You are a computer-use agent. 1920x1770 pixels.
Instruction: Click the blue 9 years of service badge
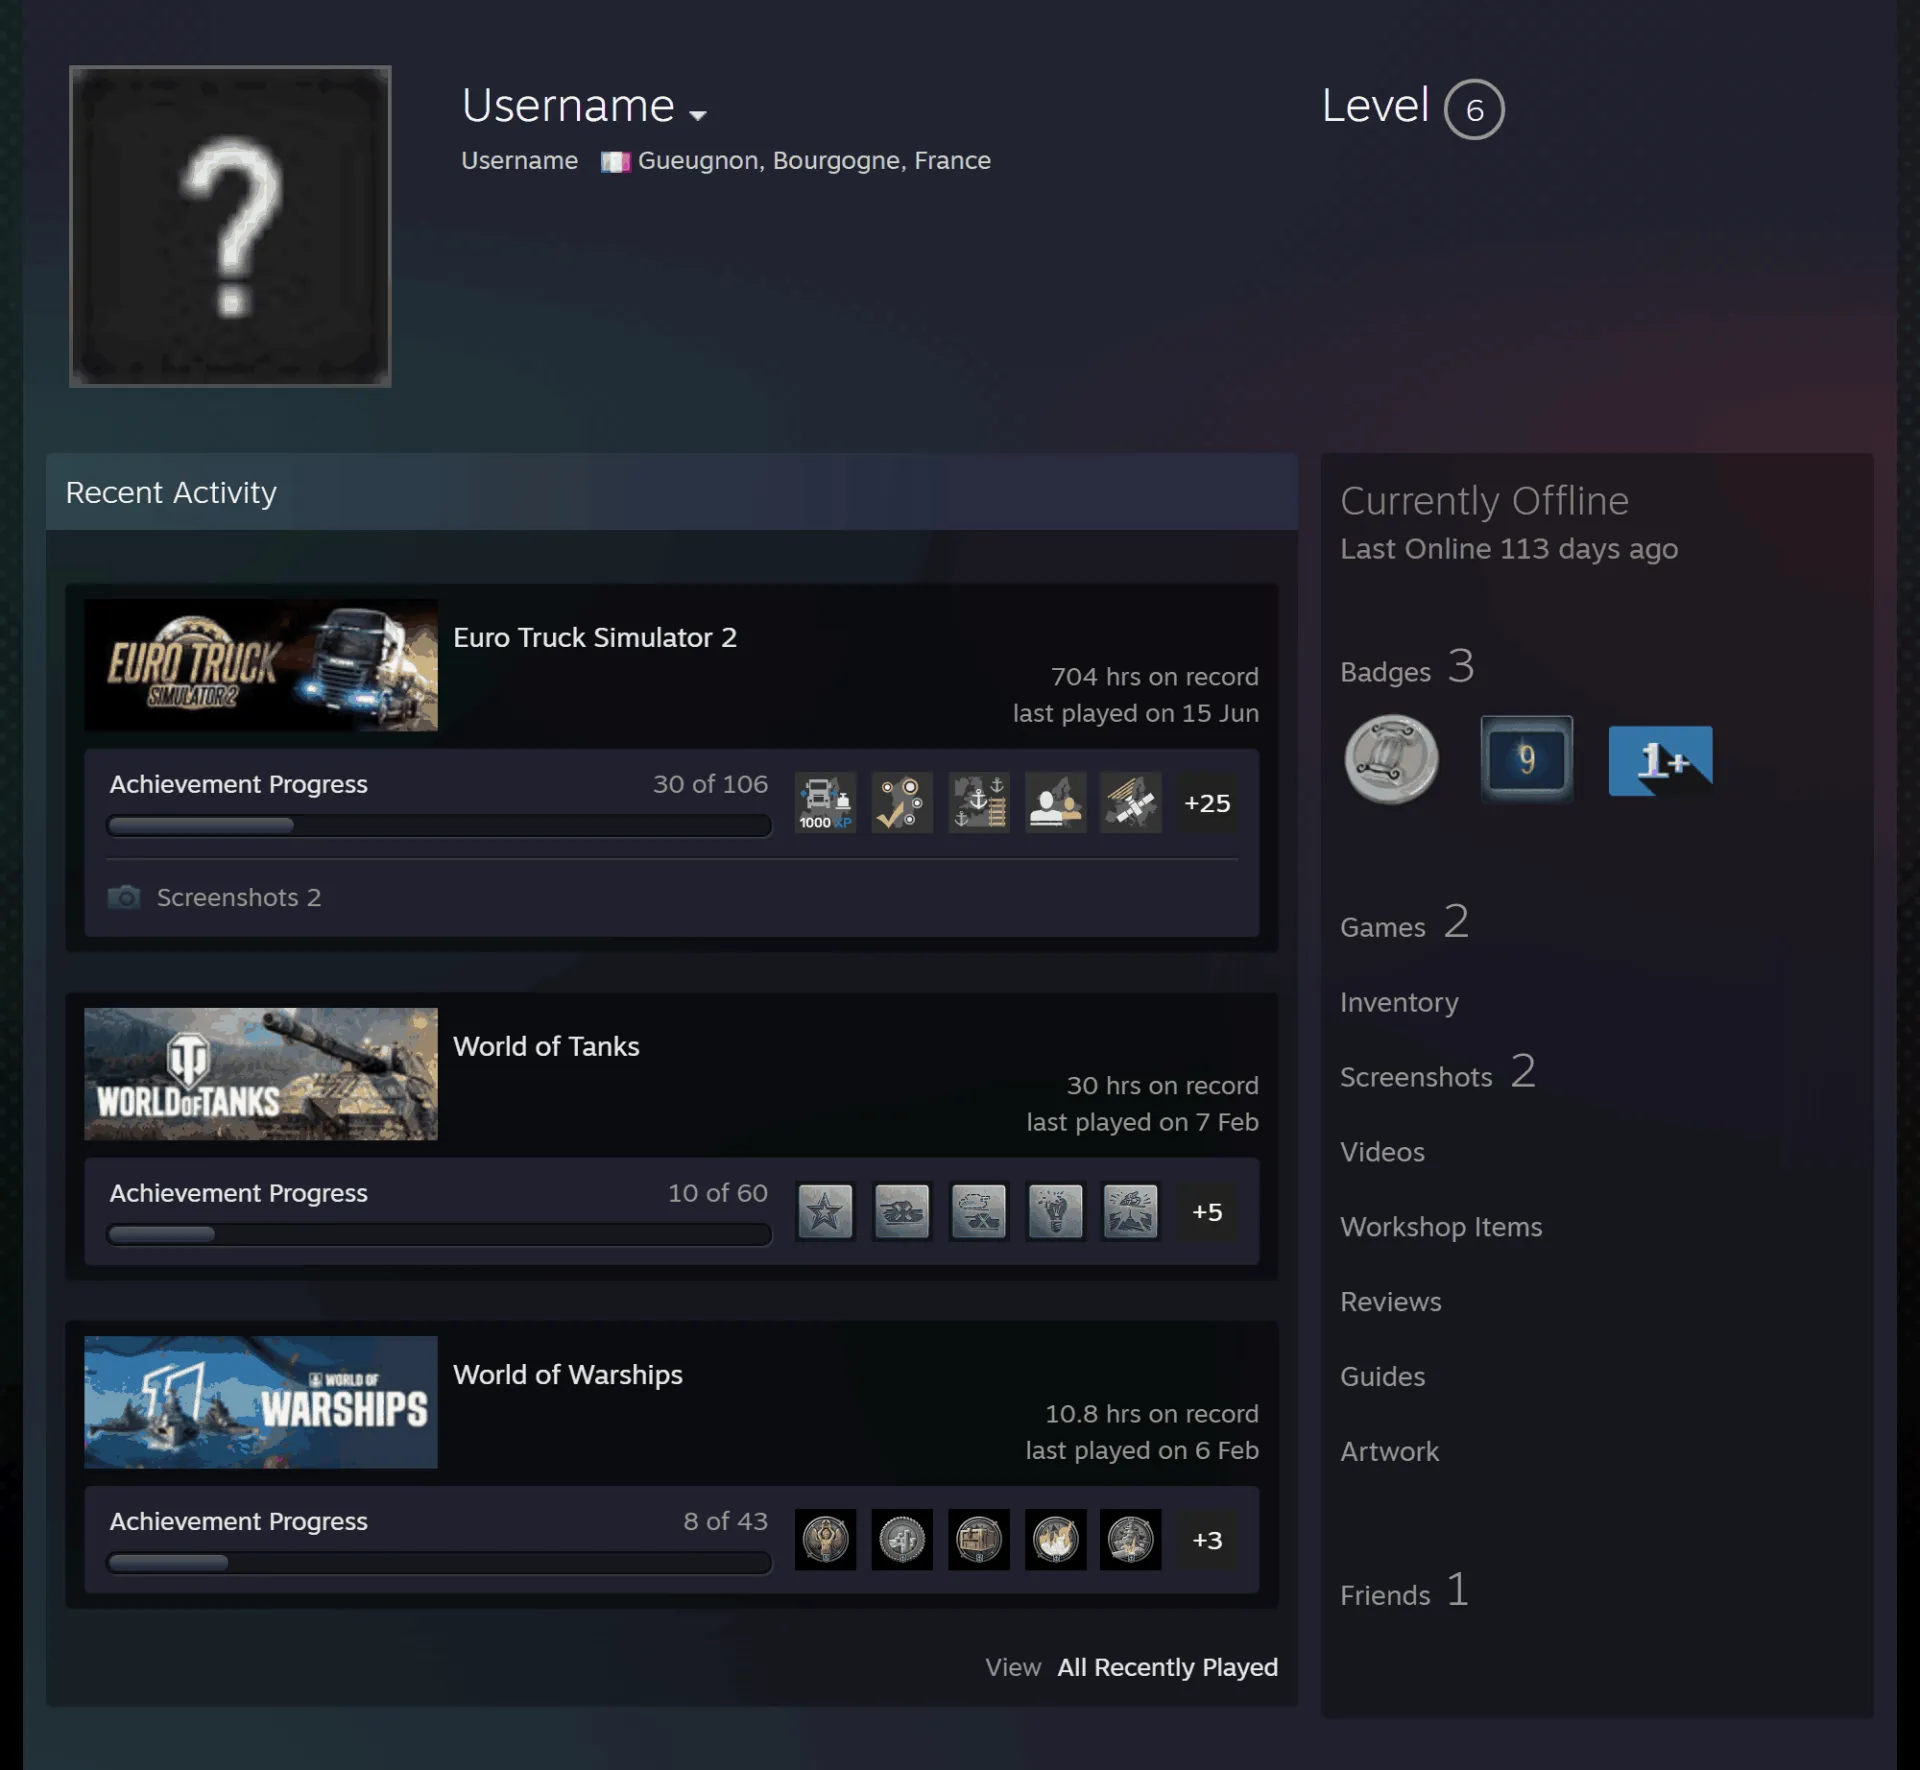[1526, 759]
